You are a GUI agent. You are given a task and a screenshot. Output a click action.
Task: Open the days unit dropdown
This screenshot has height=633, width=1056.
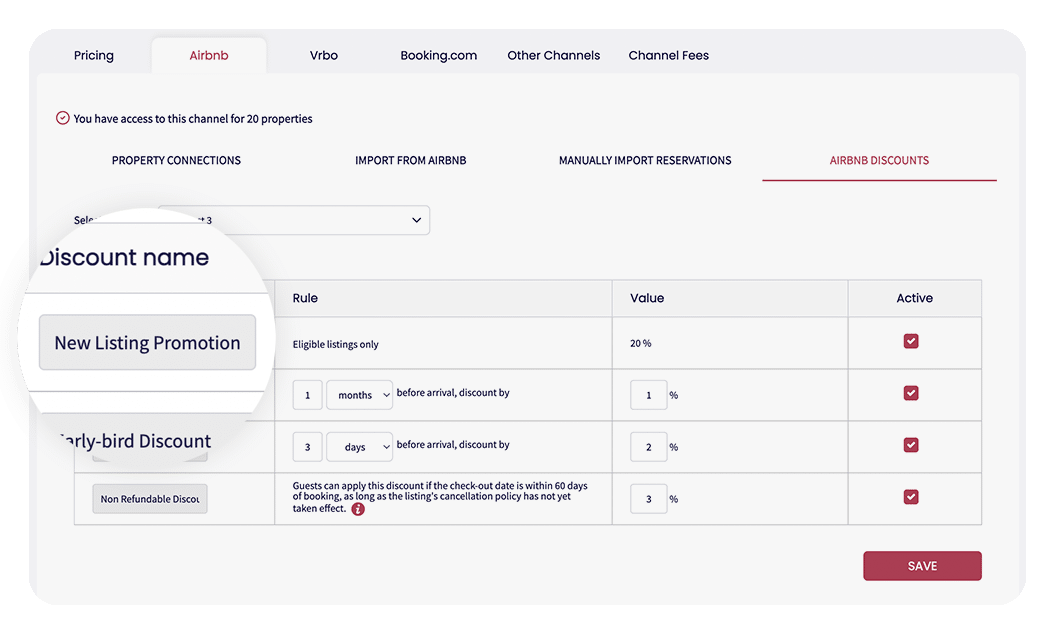click(360, 446)
